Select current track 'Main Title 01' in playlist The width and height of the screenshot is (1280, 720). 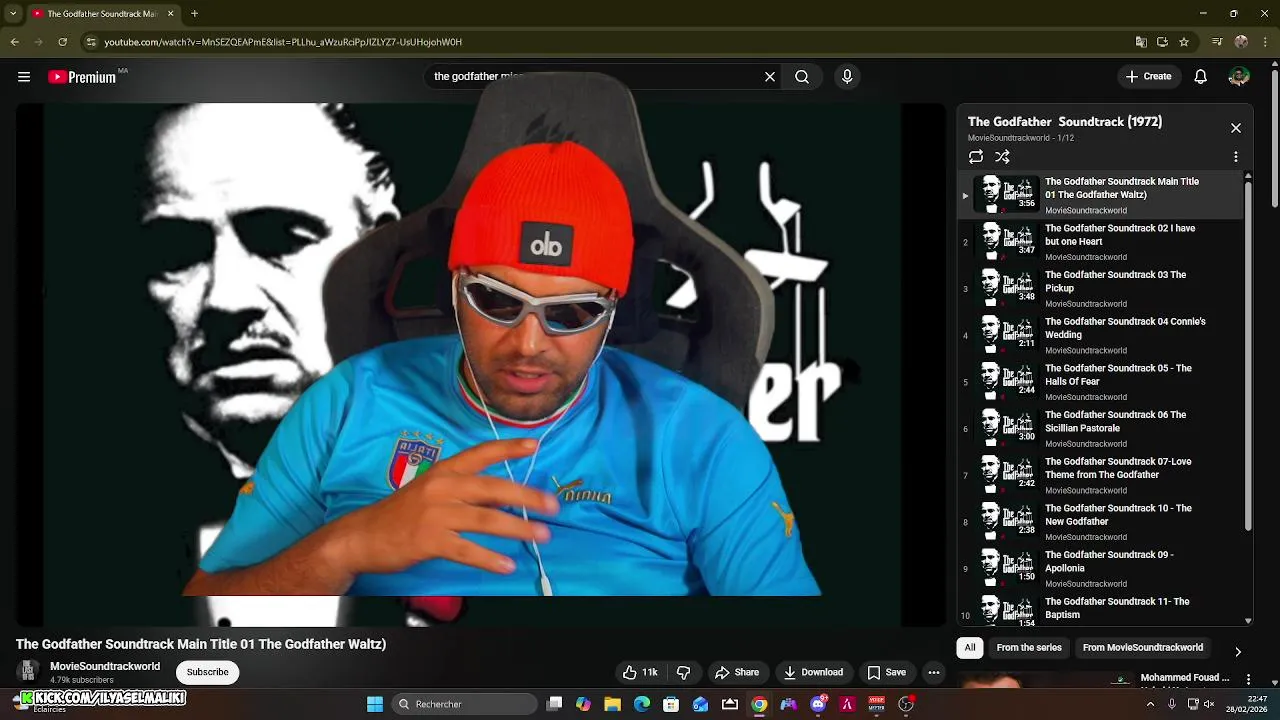click(1100, 195)
